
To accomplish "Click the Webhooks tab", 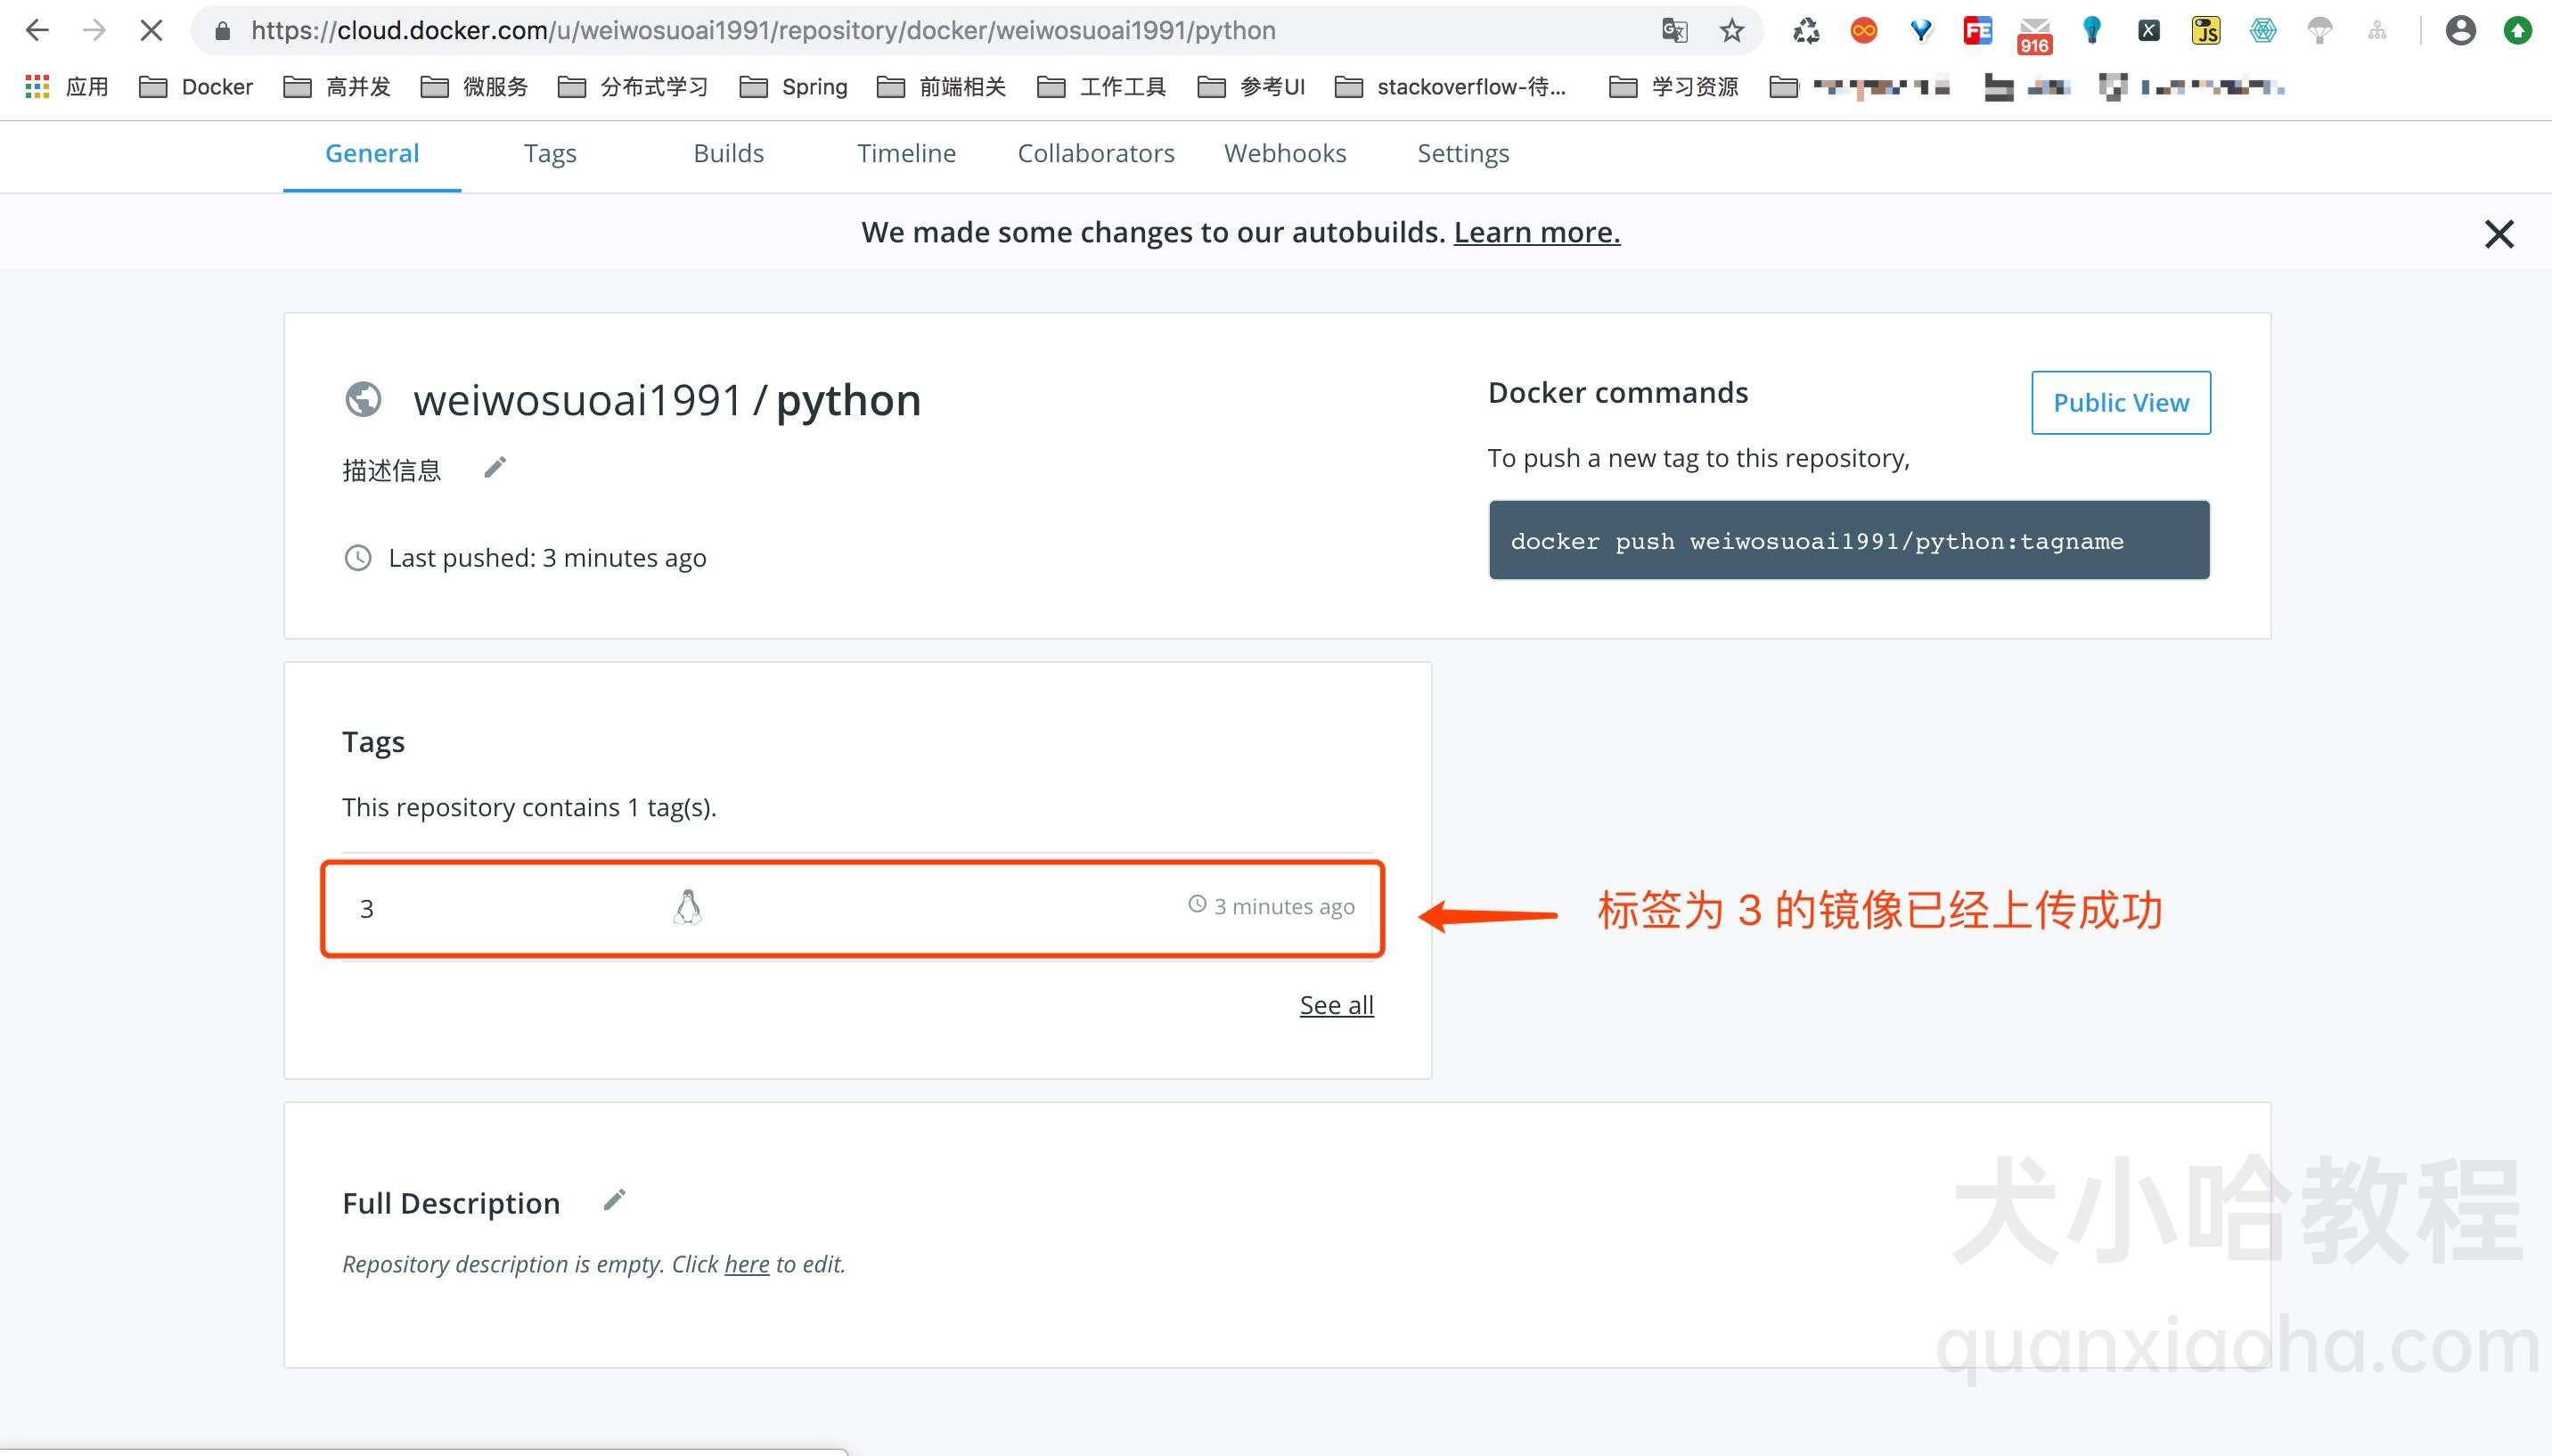I will 1285,152.
